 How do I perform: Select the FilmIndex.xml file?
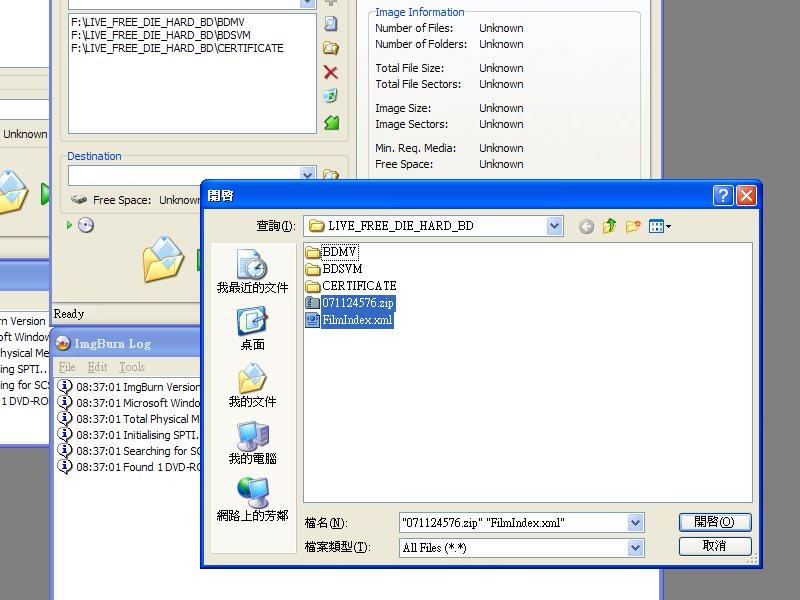coord(357,319)
